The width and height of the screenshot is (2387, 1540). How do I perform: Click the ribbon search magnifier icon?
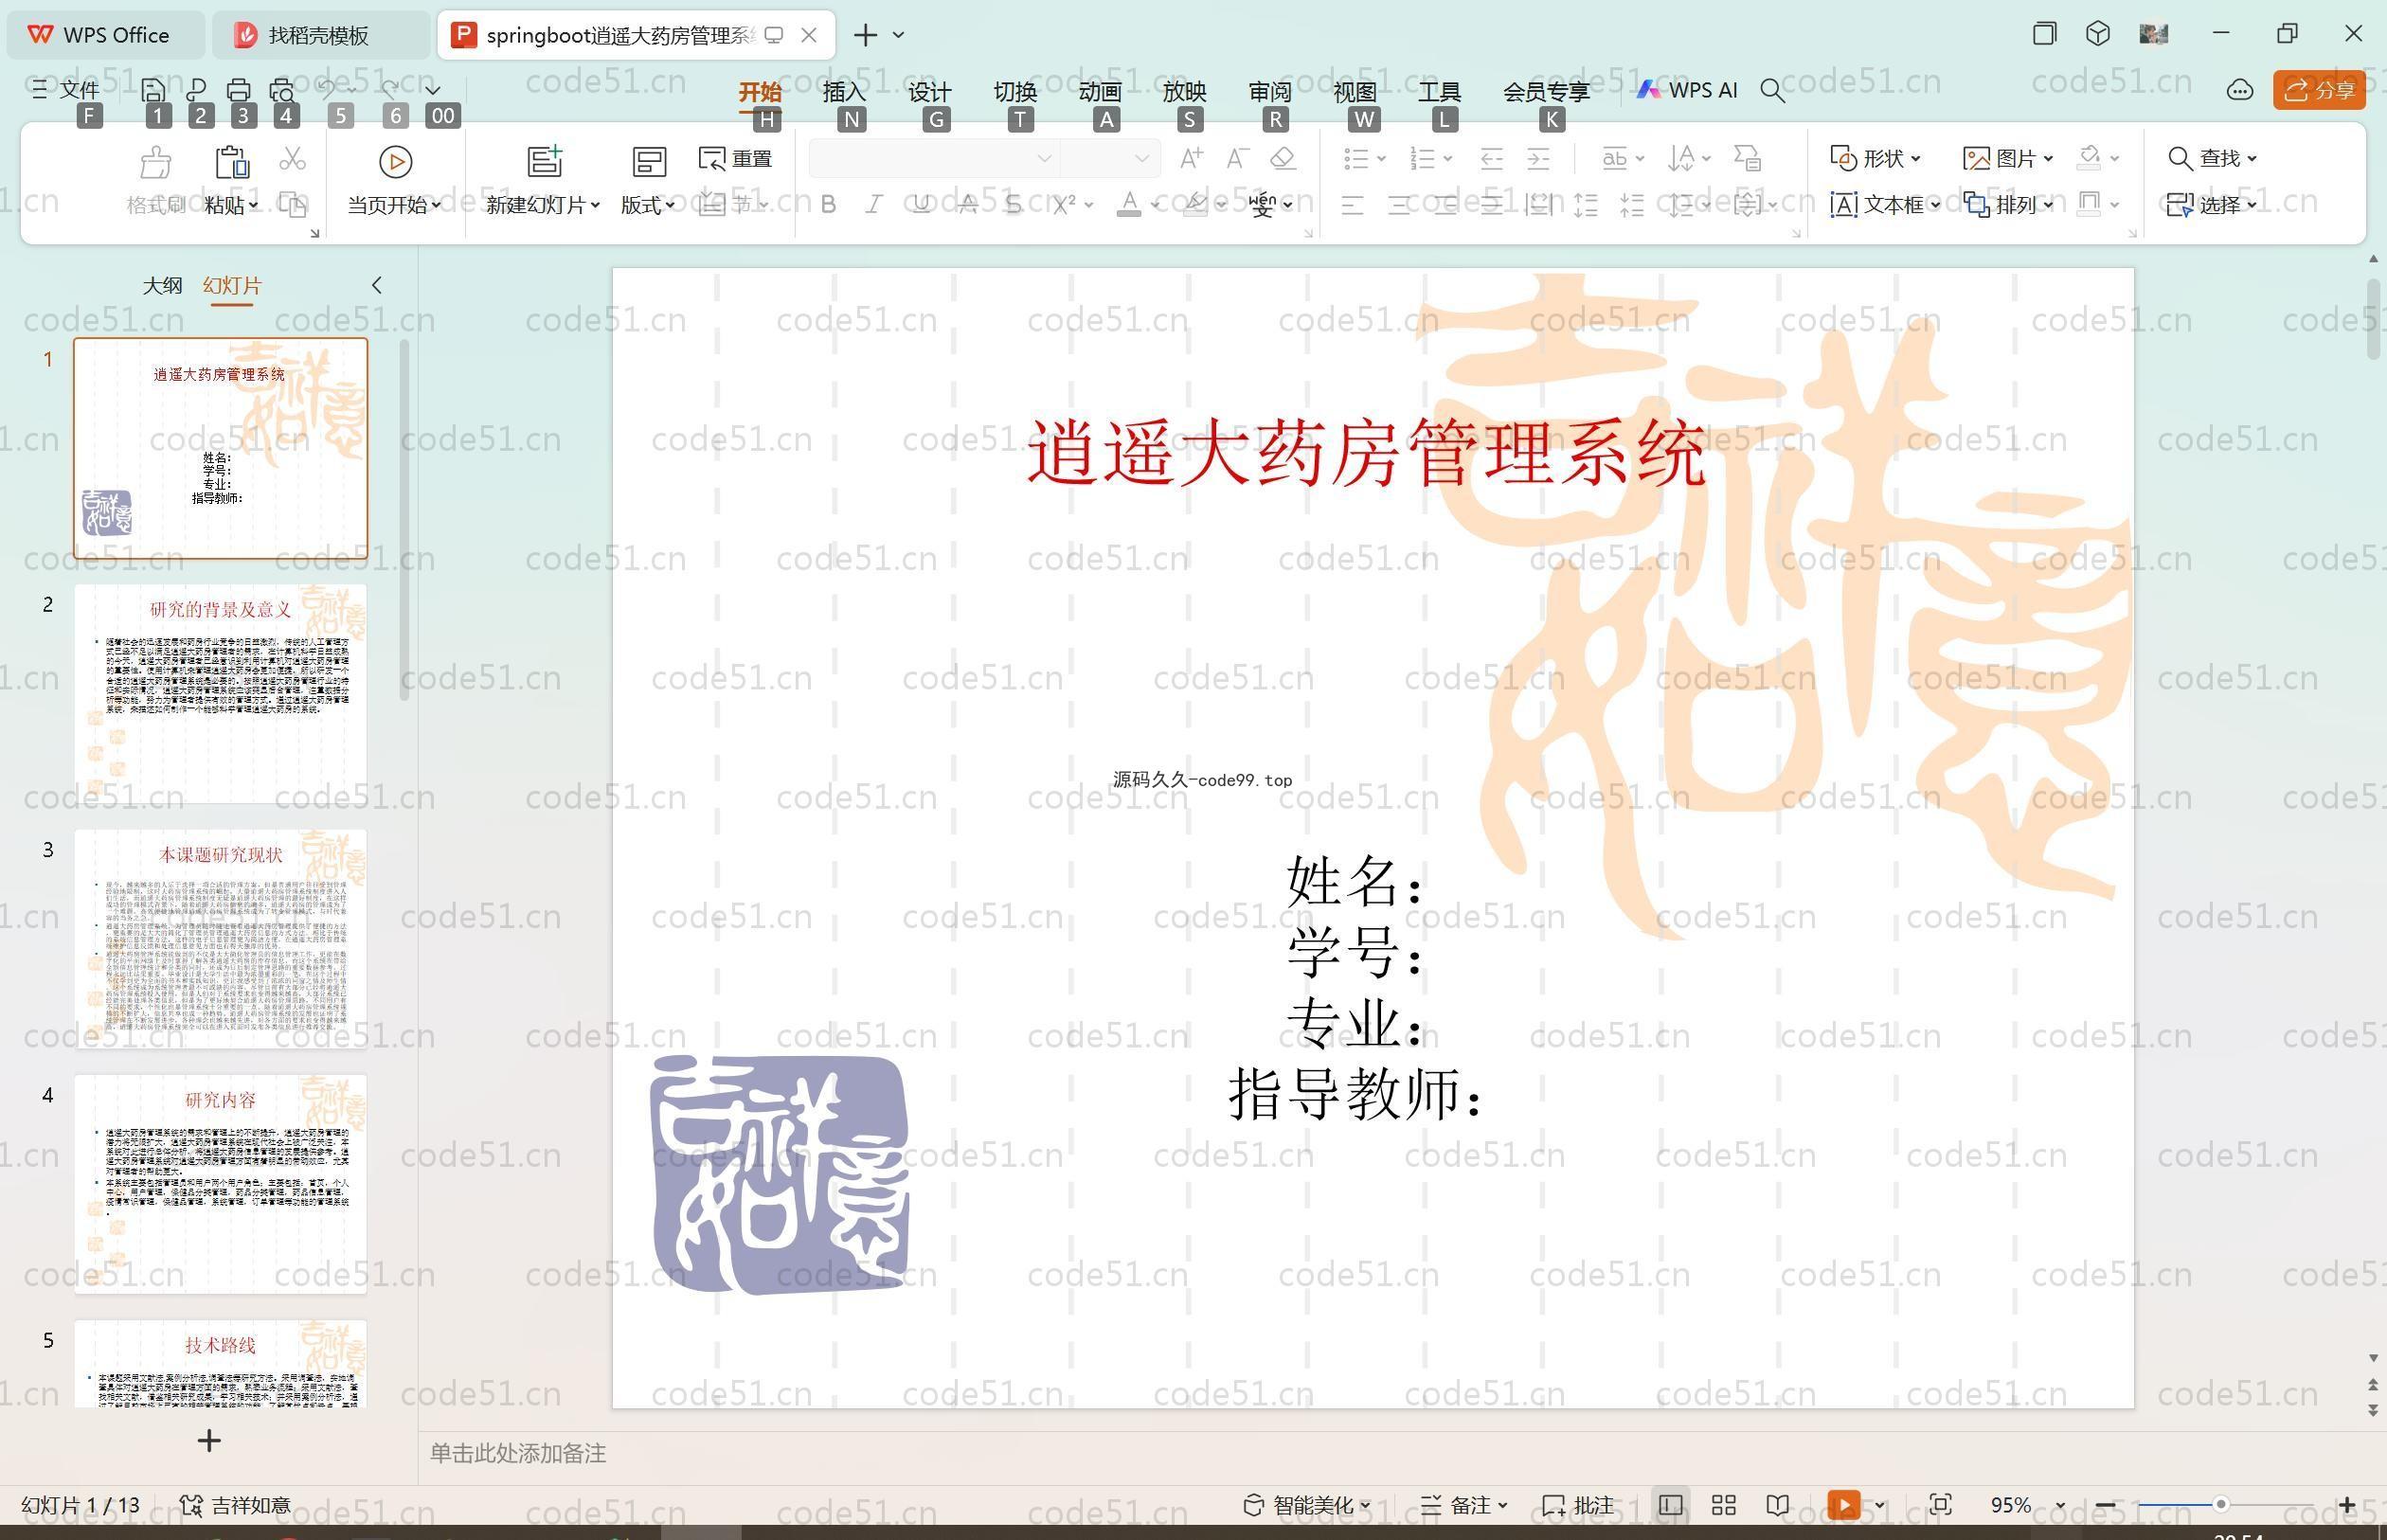pos(1772,91)
